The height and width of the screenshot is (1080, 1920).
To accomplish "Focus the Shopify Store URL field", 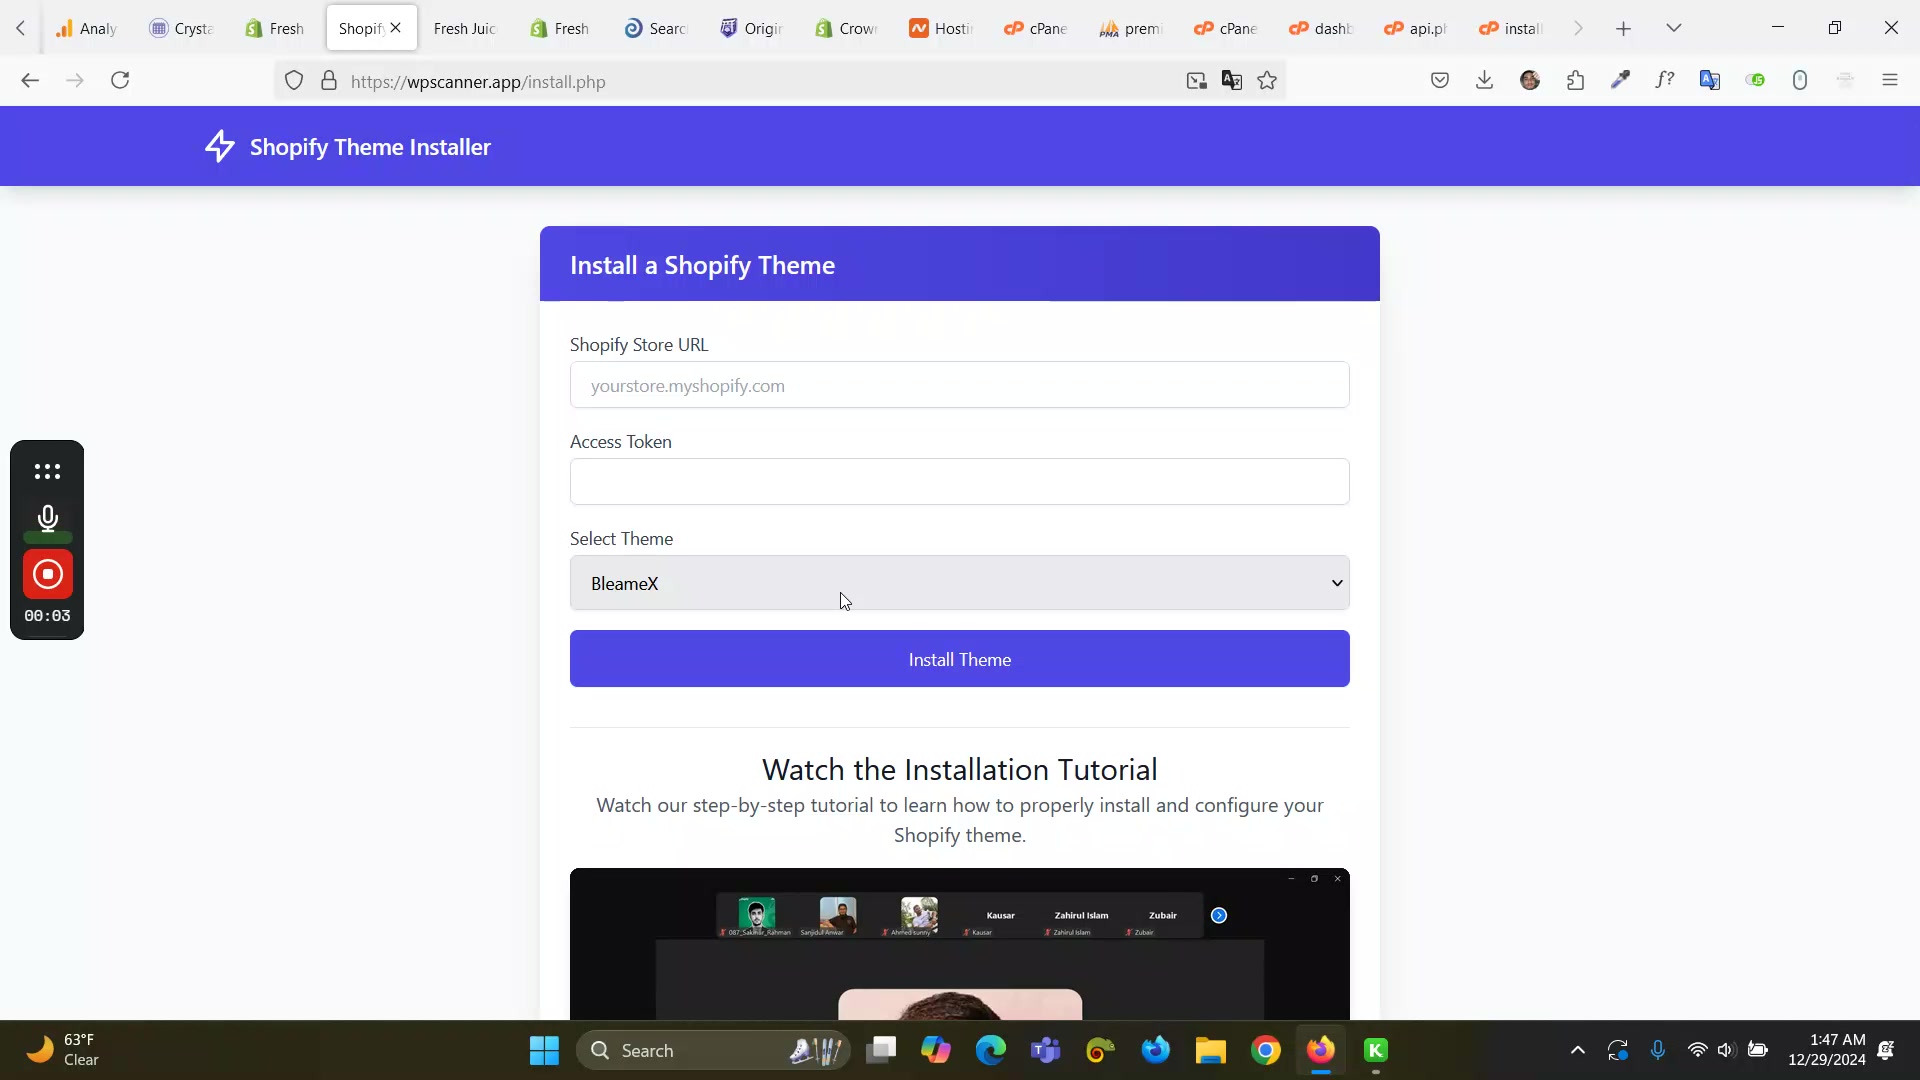I will pyautogui.click(x=960, y=385).
